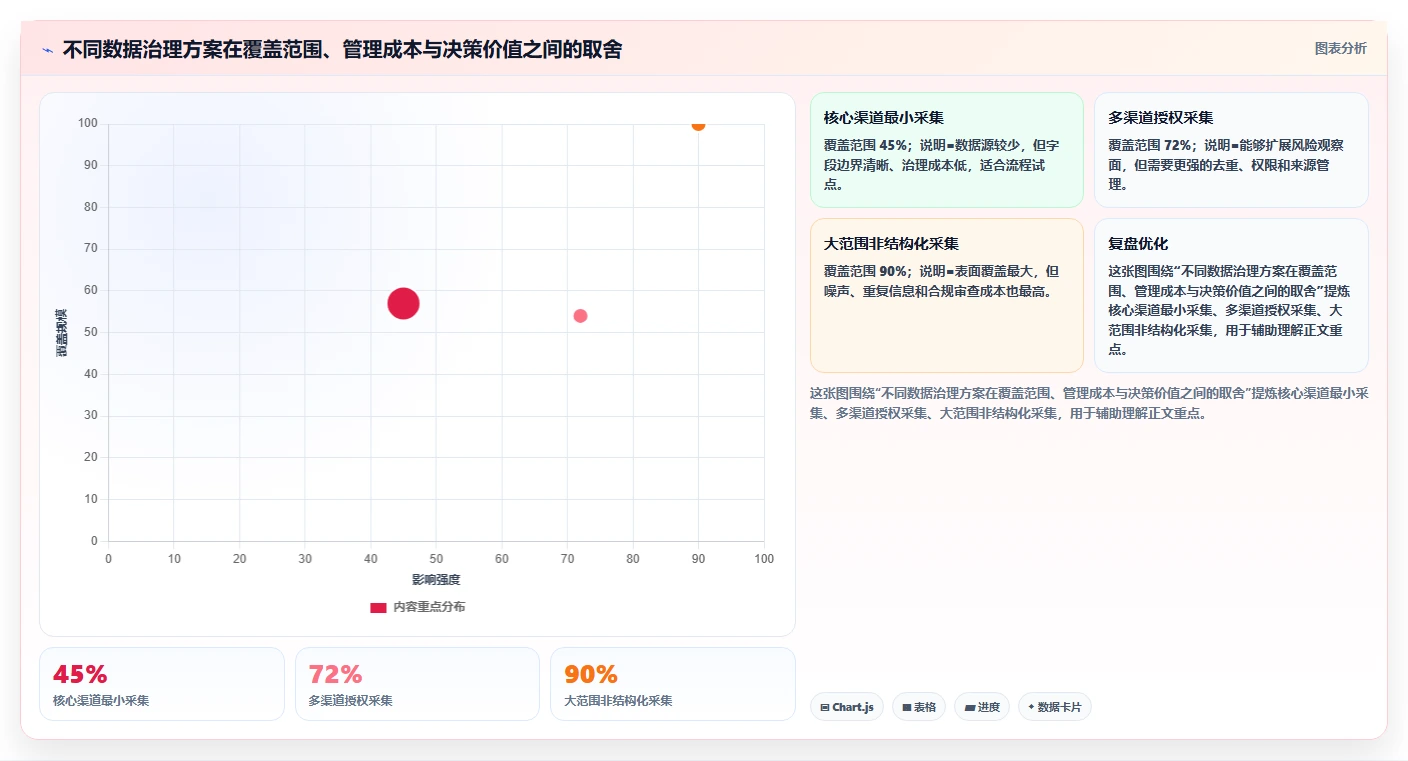Click the 进度 tag

(x=982, y=707)
